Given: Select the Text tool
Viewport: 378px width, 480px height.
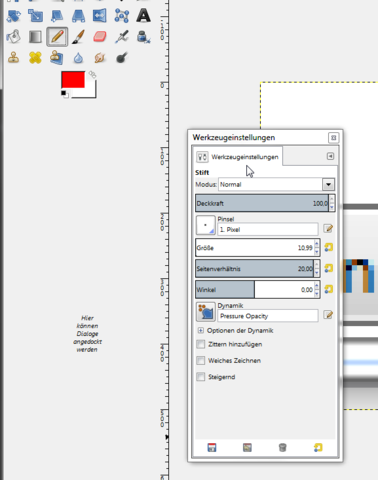Looking at the screenshot, I should pyautogui.click(x=143, y=15).
